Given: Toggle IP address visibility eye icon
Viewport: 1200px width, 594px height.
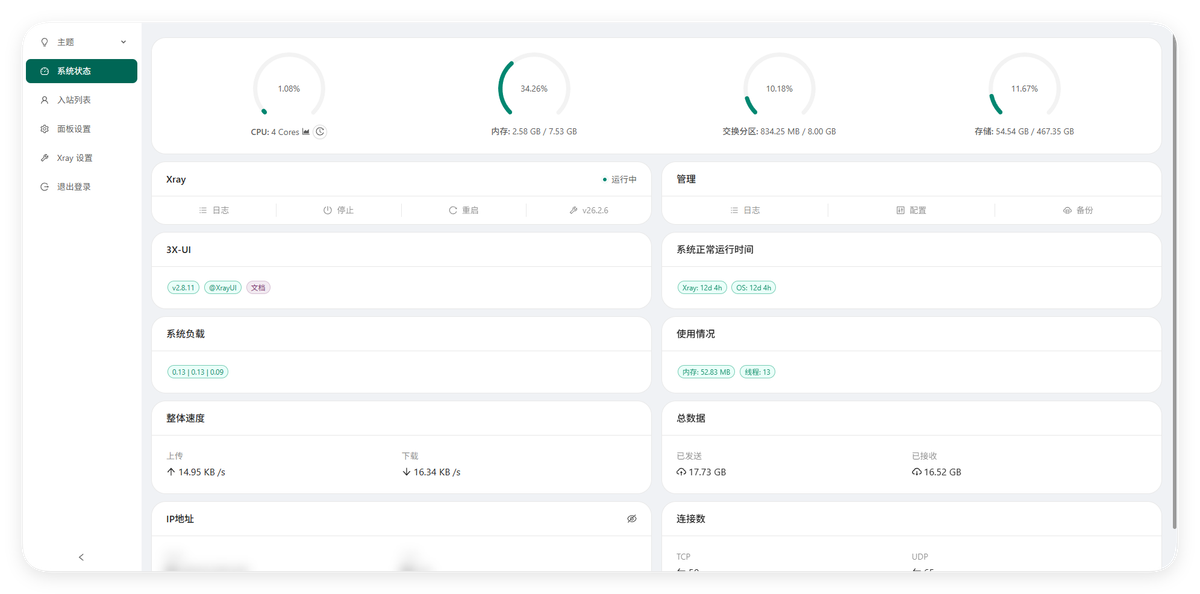Looking at the screenshot, I should tap(632, 519).
